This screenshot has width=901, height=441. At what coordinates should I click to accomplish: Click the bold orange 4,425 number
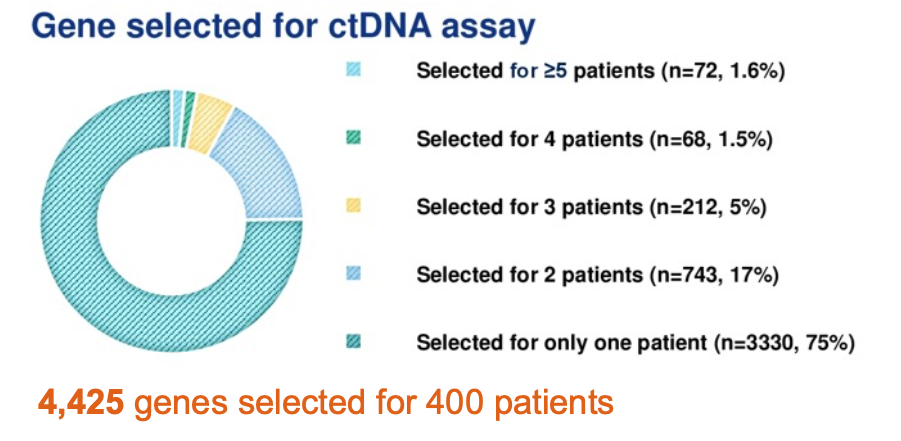[80, 403]
